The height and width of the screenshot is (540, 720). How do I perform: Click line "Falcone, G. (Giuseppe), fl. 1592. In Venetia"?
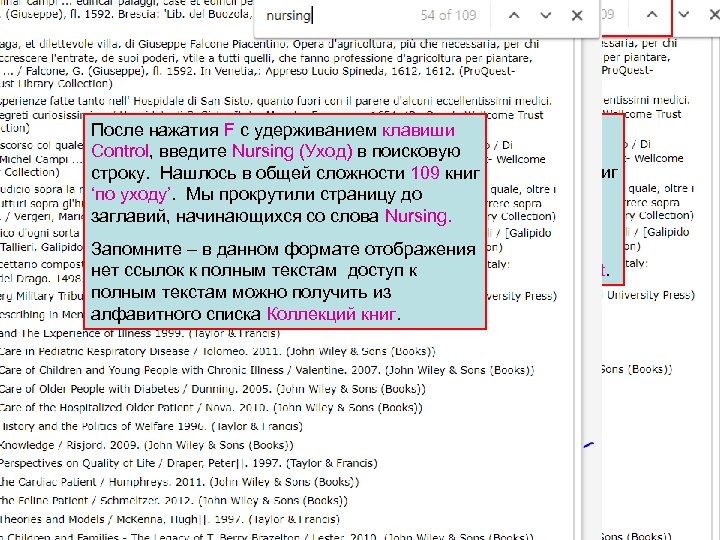pos(258,71)
